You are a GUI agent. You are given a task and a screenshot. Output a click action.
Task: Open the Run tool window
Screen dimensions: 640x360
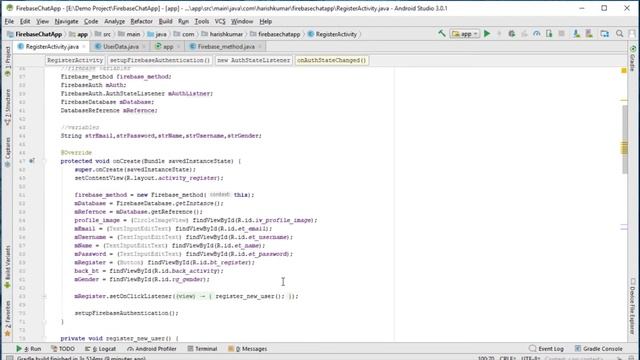coord(29,349)
